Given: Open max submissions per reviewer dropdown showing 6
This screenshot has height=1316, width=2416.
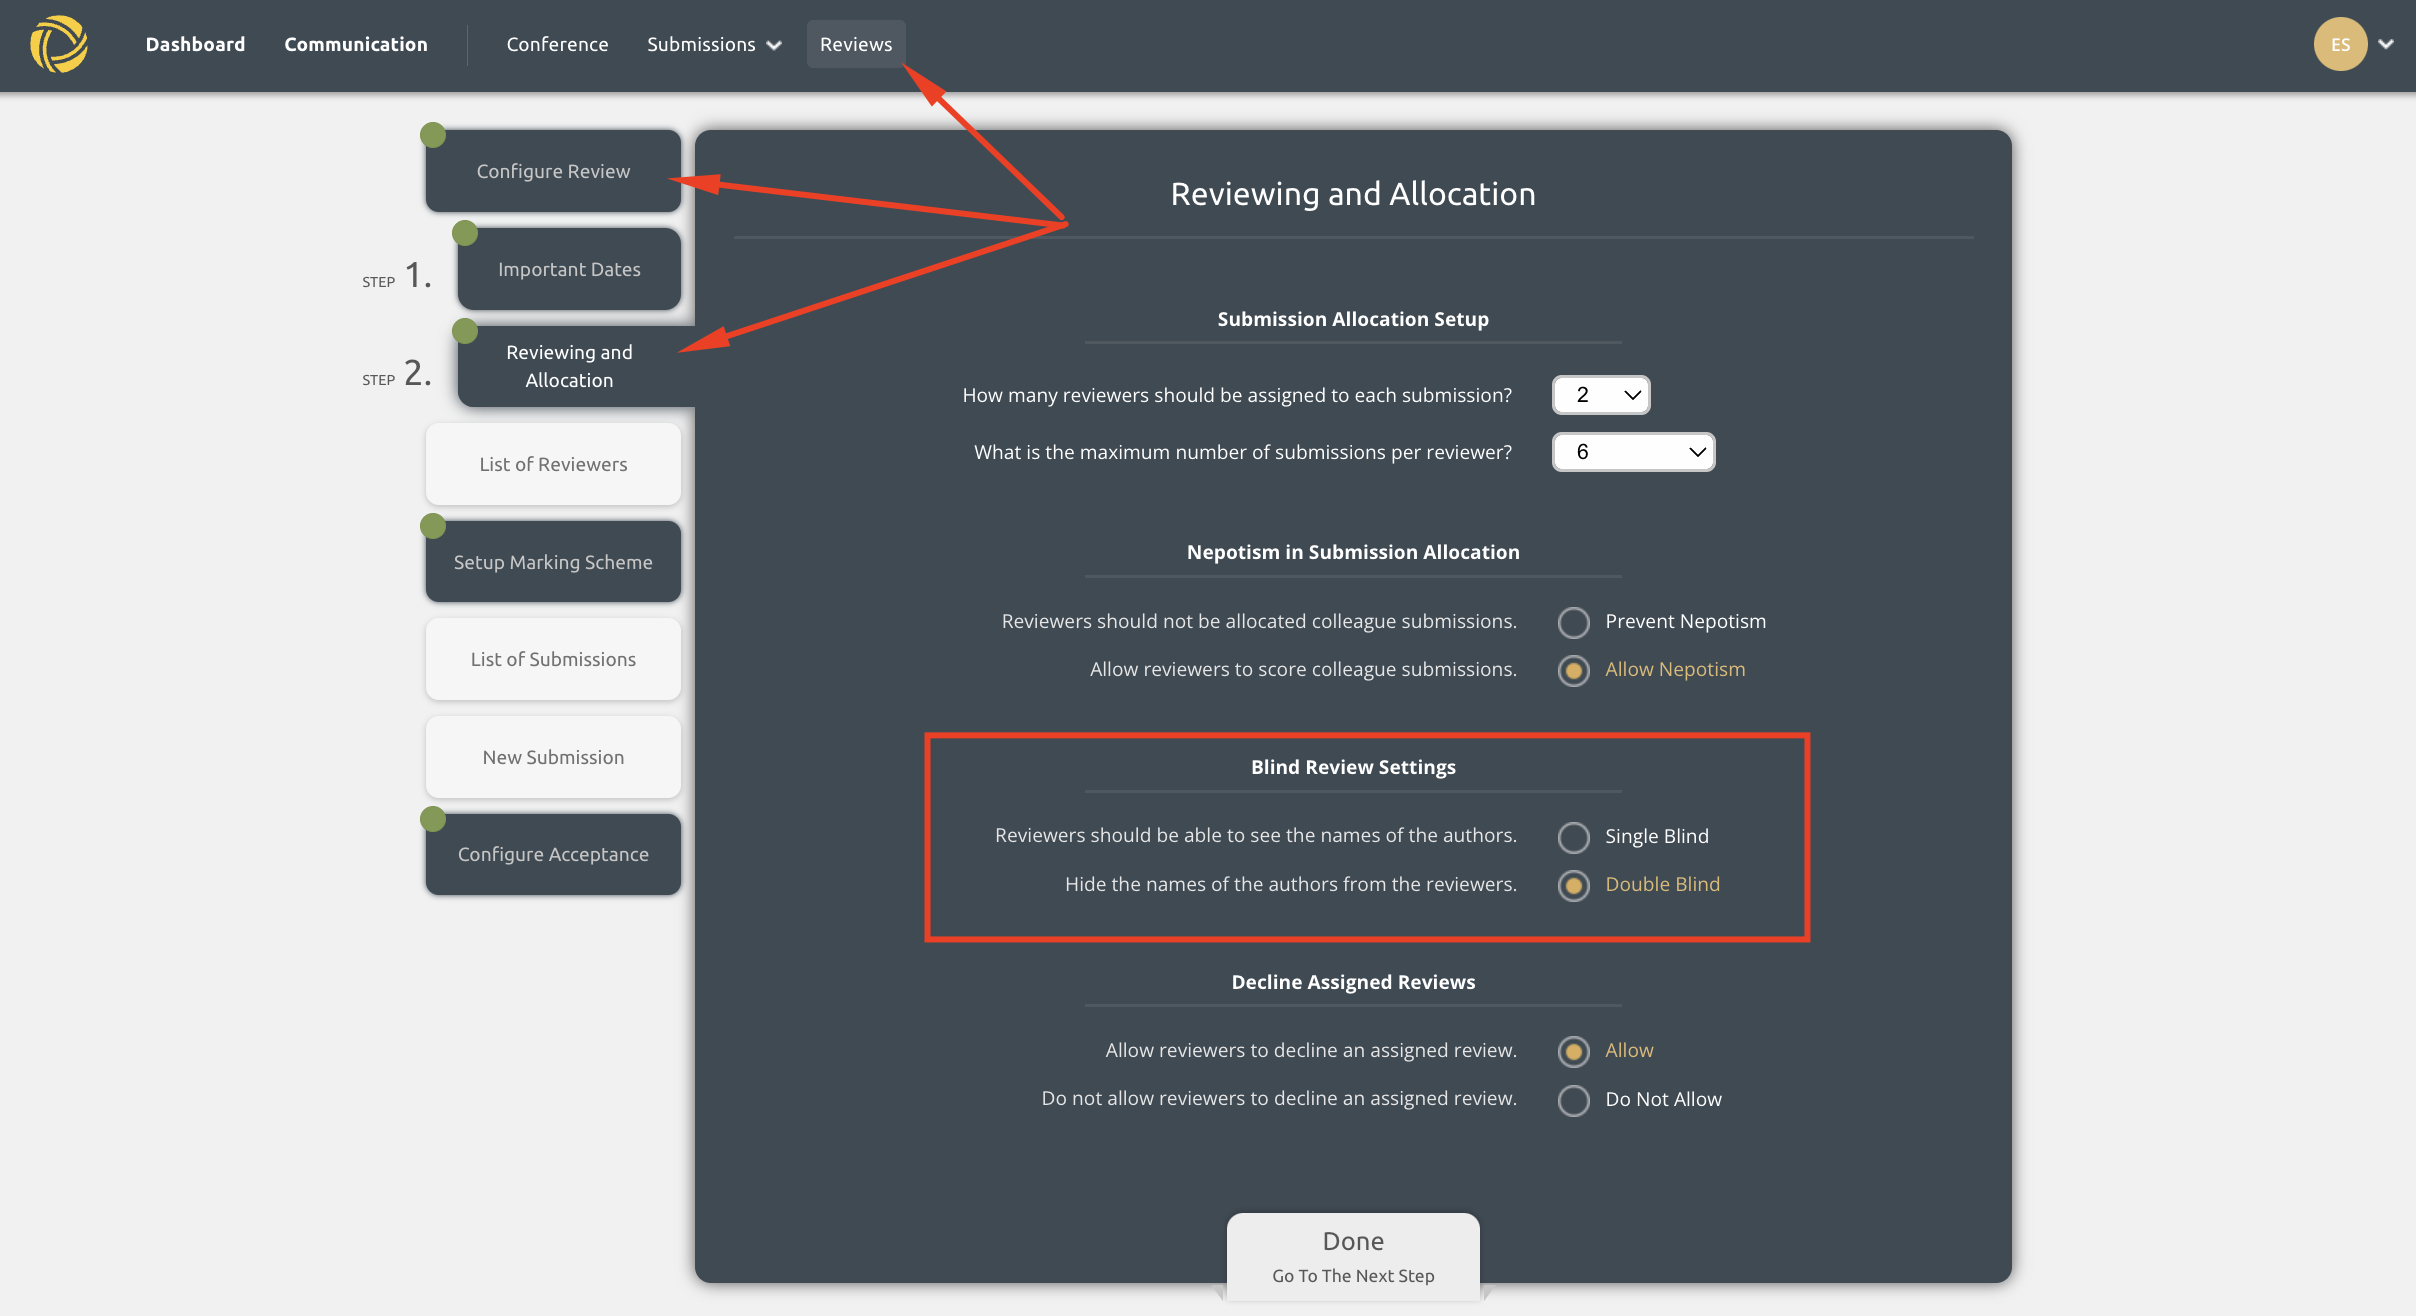Looking at the screenshot, I should pos(1633,452).
